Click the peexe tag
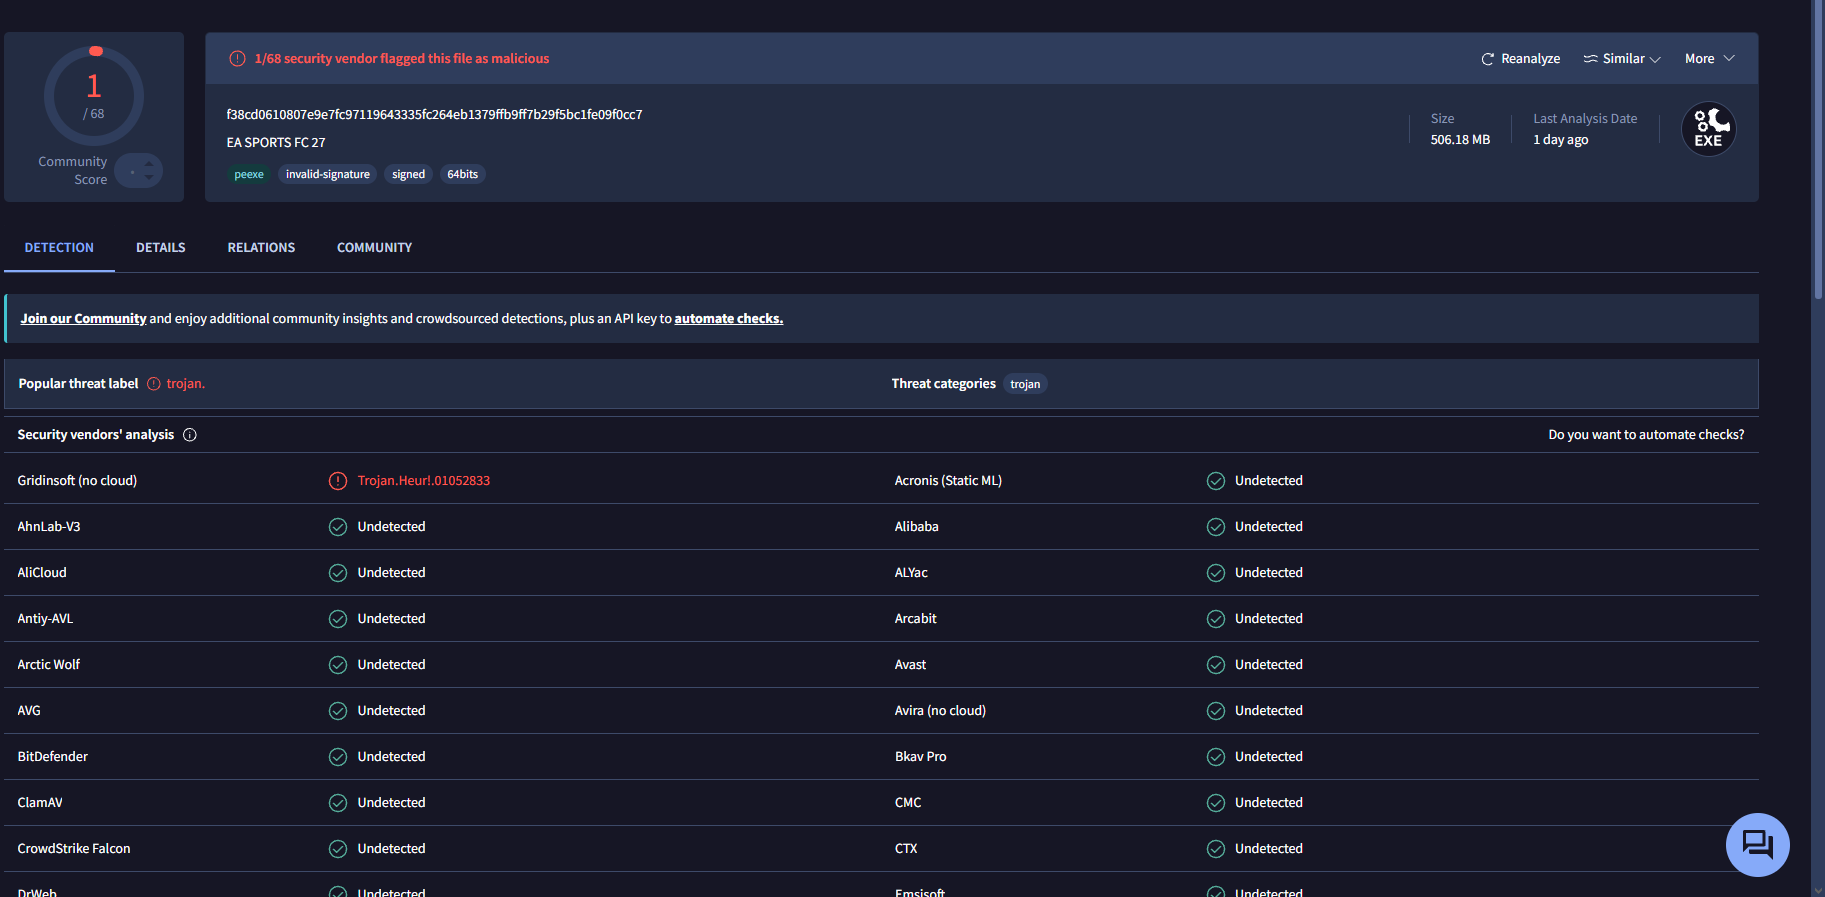The height and width of the screenshot is (897, 1825). [x=249, y=174]
